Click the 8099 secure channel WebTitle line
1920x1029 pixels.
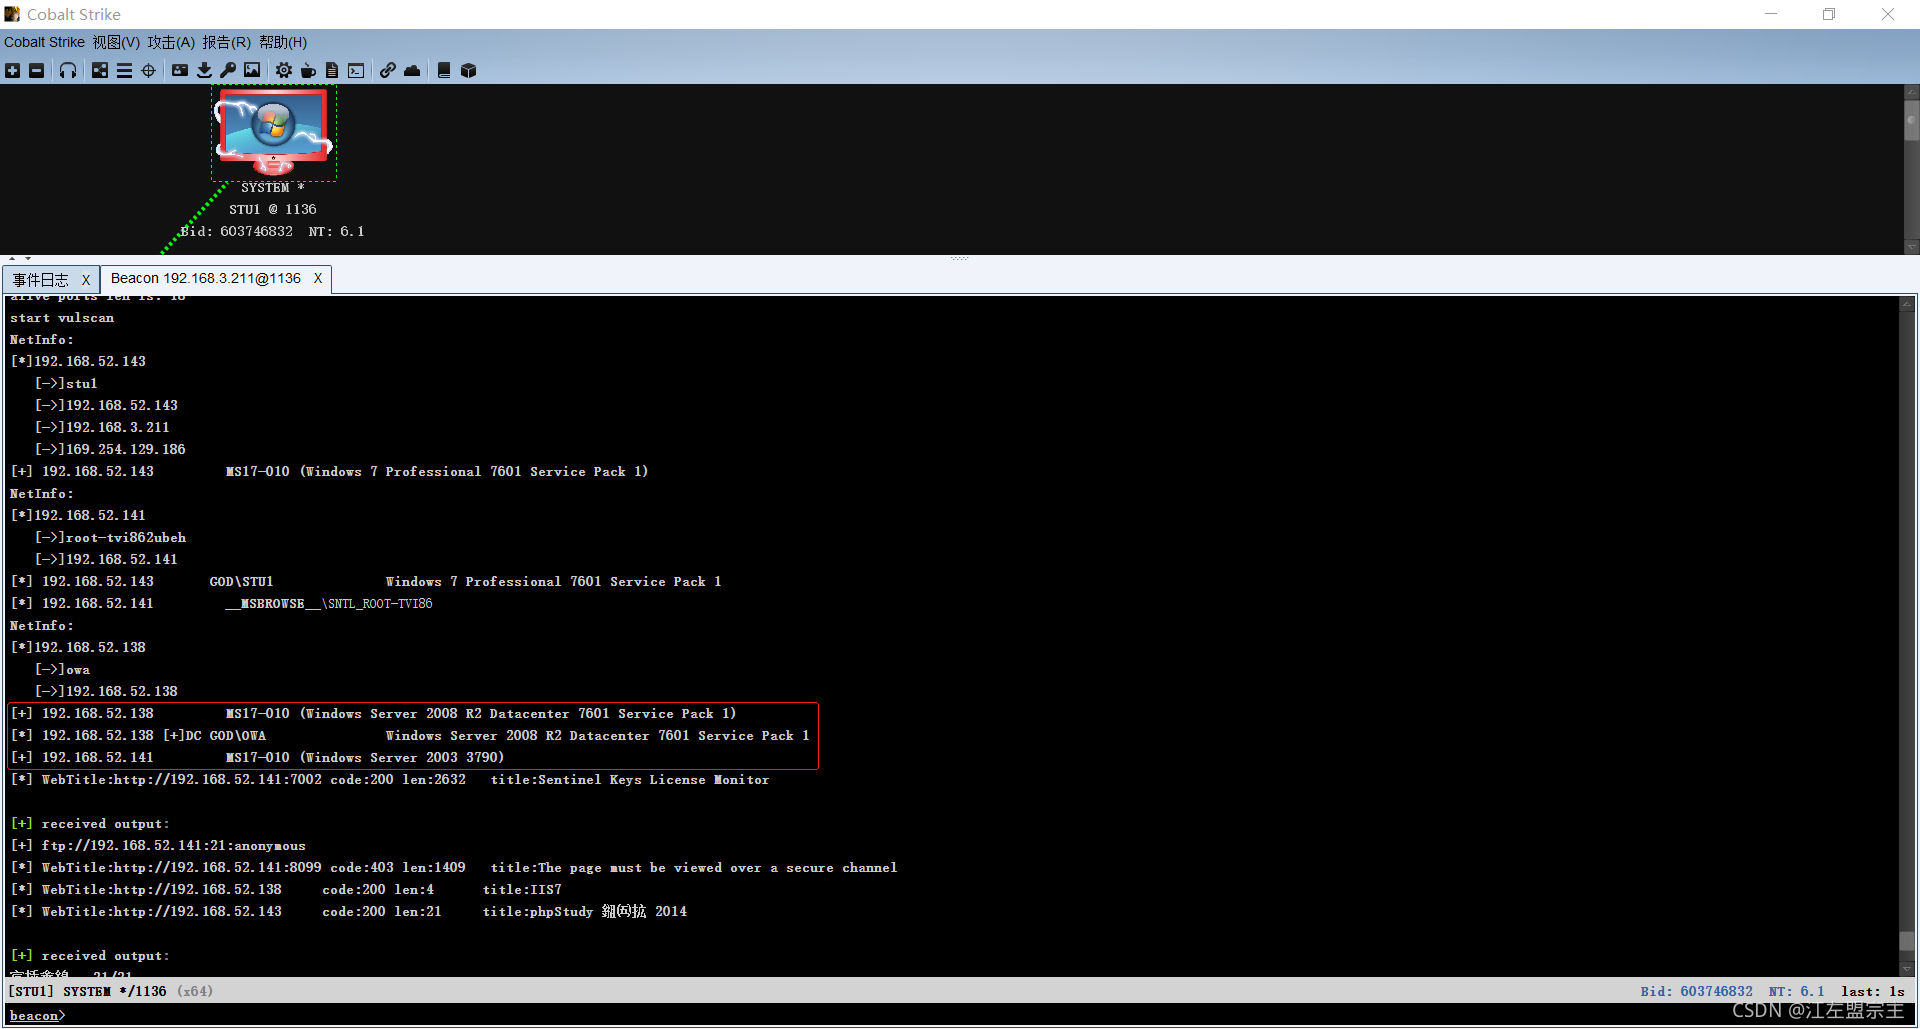[454, 868]
